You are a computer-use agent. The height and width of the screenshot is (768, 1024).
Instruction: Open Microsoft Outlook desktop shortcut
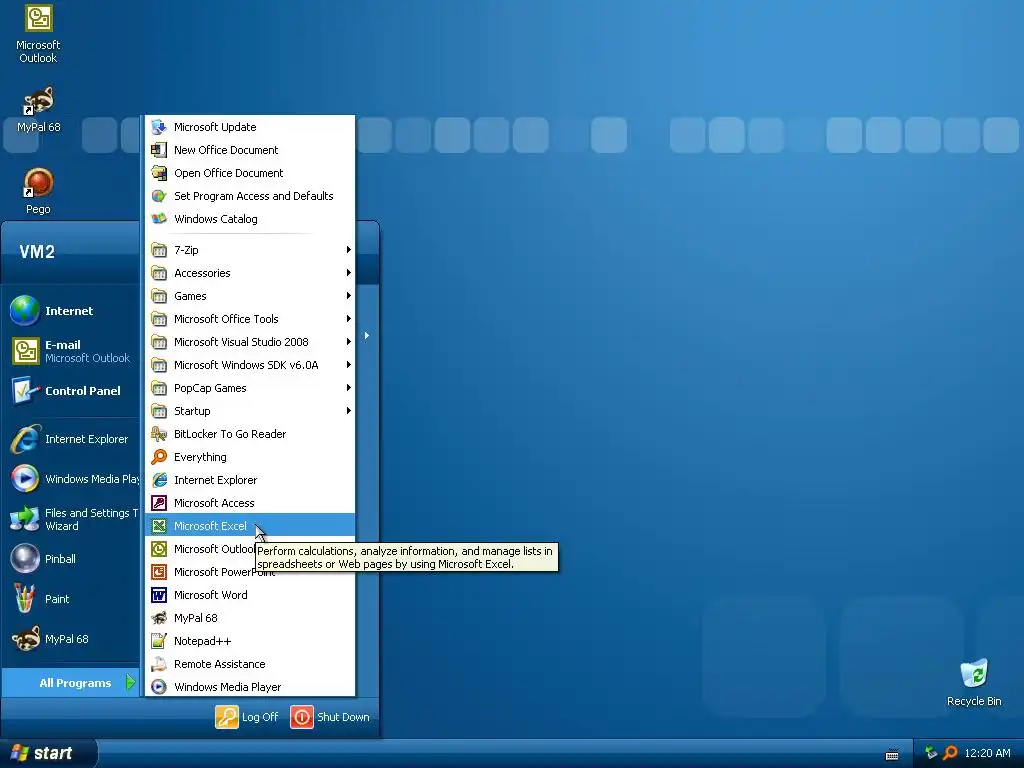pos(38,34)
